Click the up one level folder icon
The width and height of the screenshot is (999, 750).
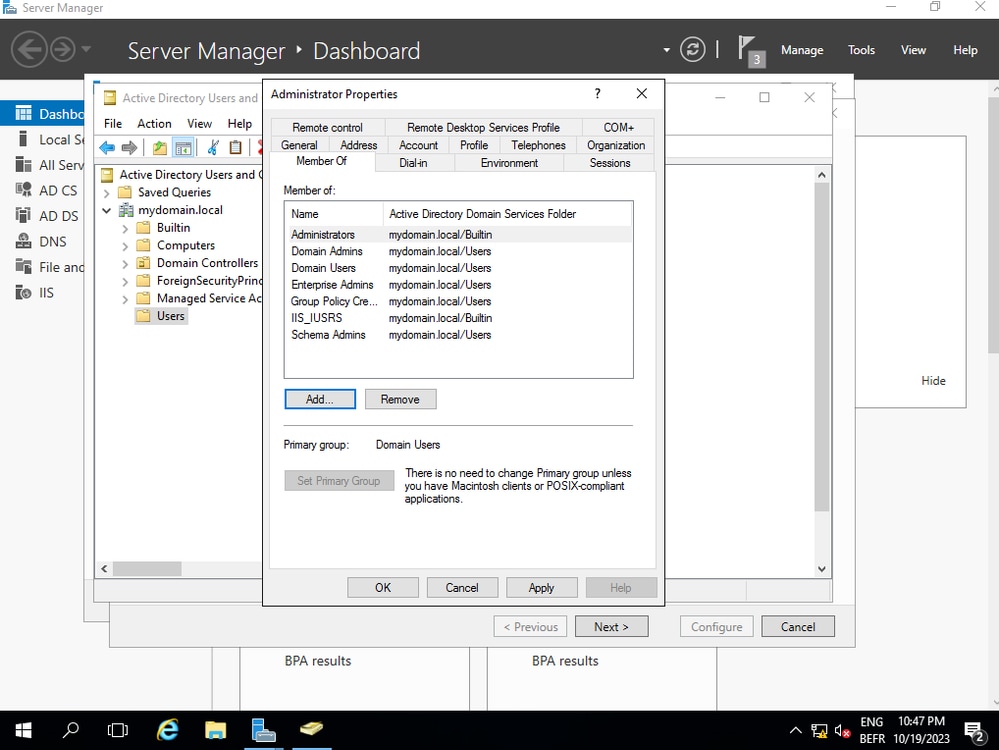tap(159, 148)
